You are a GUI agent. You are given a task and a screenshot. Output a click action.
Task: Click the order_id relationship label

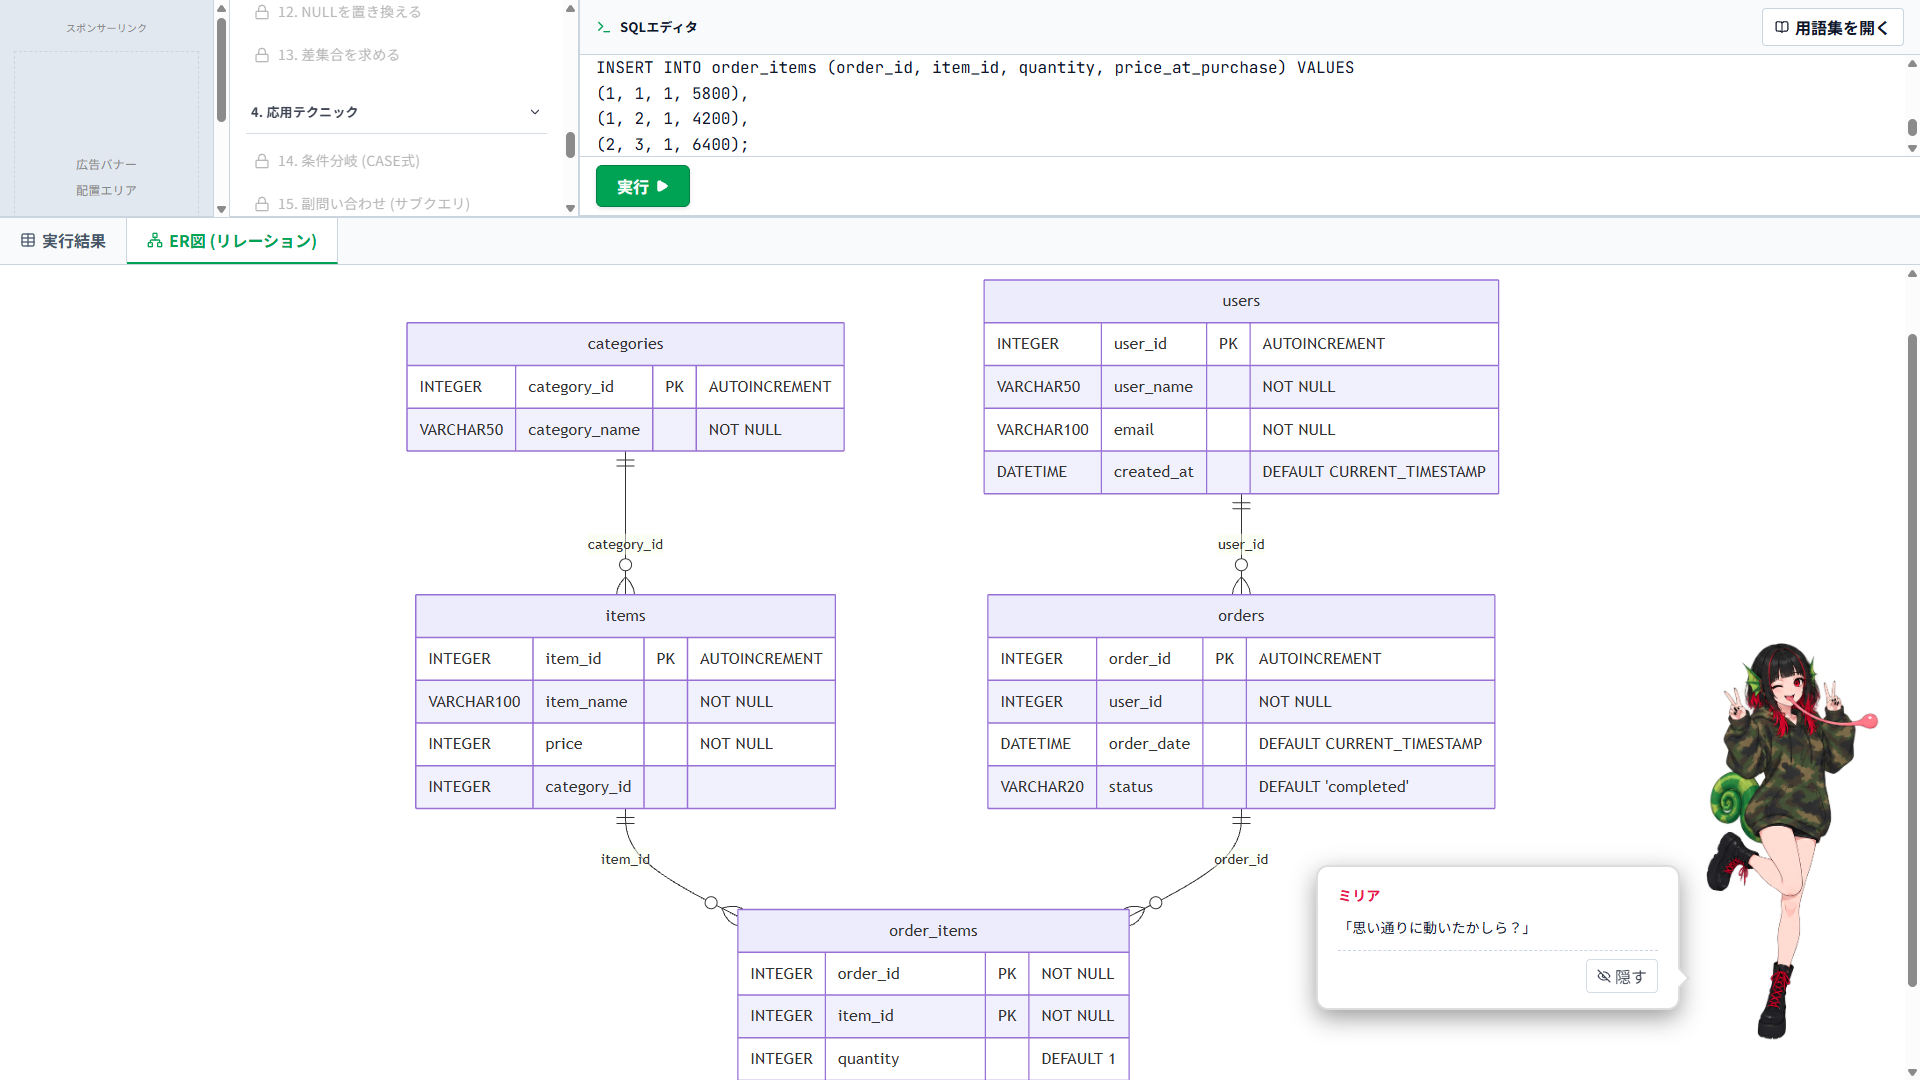[x=1241, y=860]
